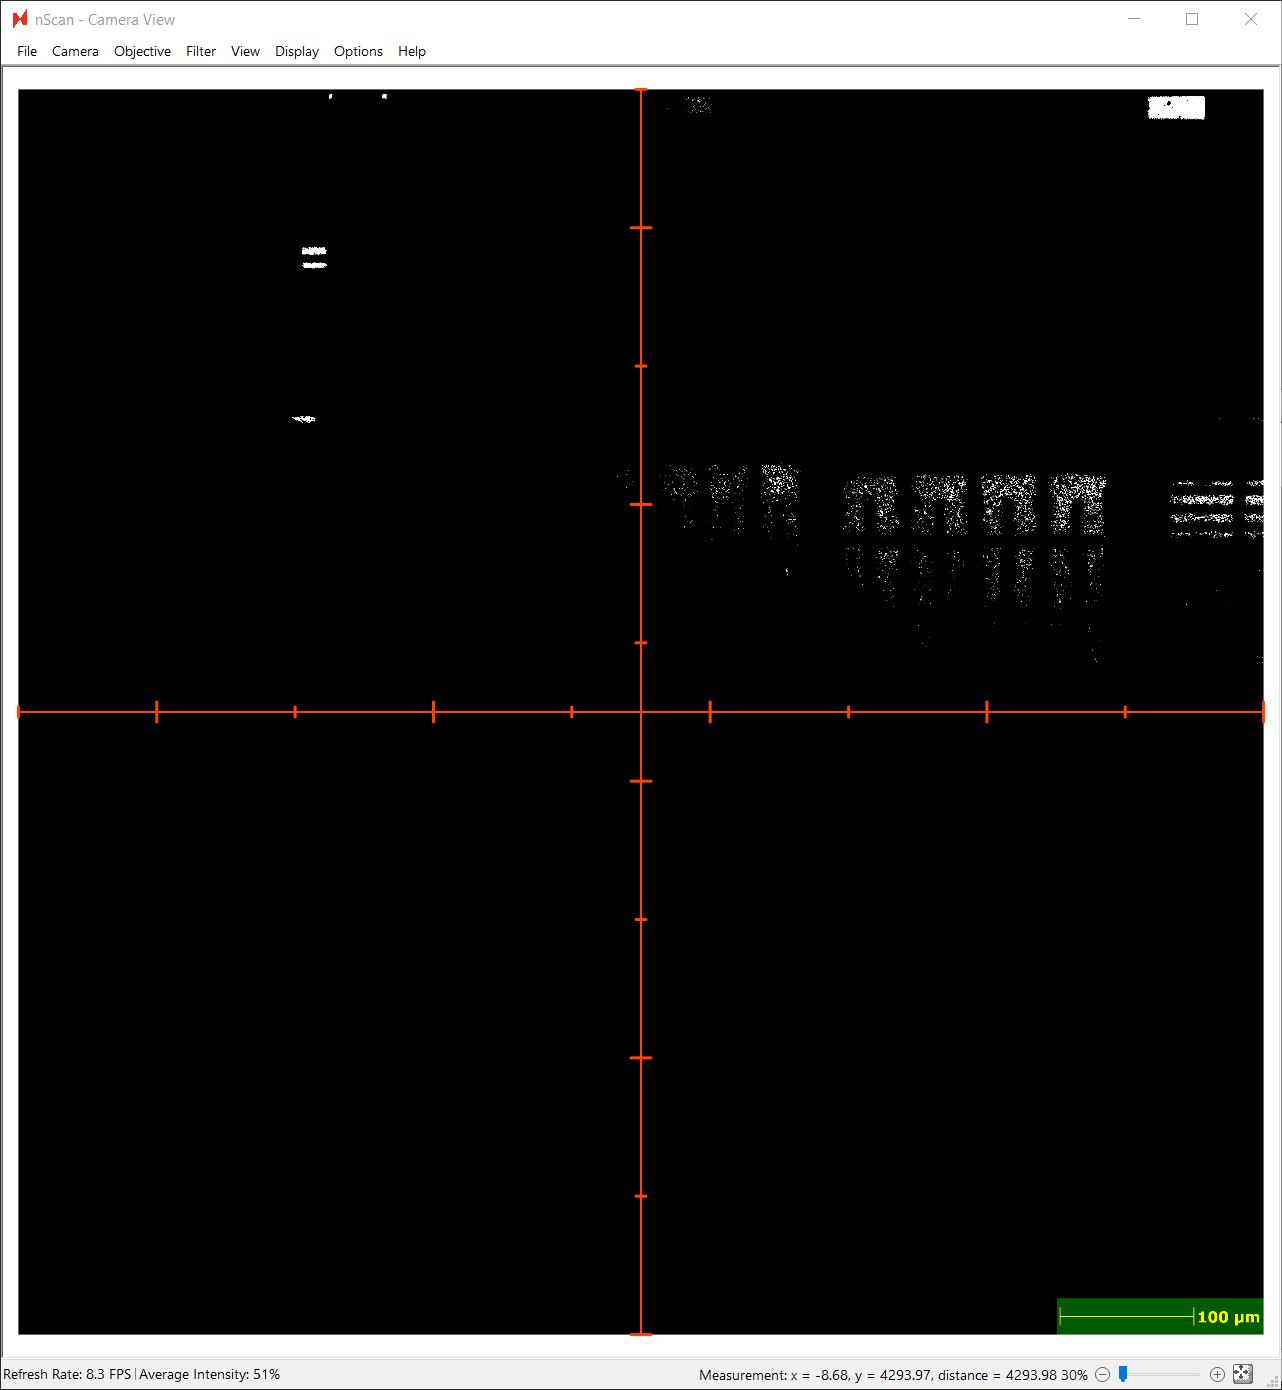Open the View menu
The height and width of the screenshot is (1390, 1282).
[x=245, y=51]
